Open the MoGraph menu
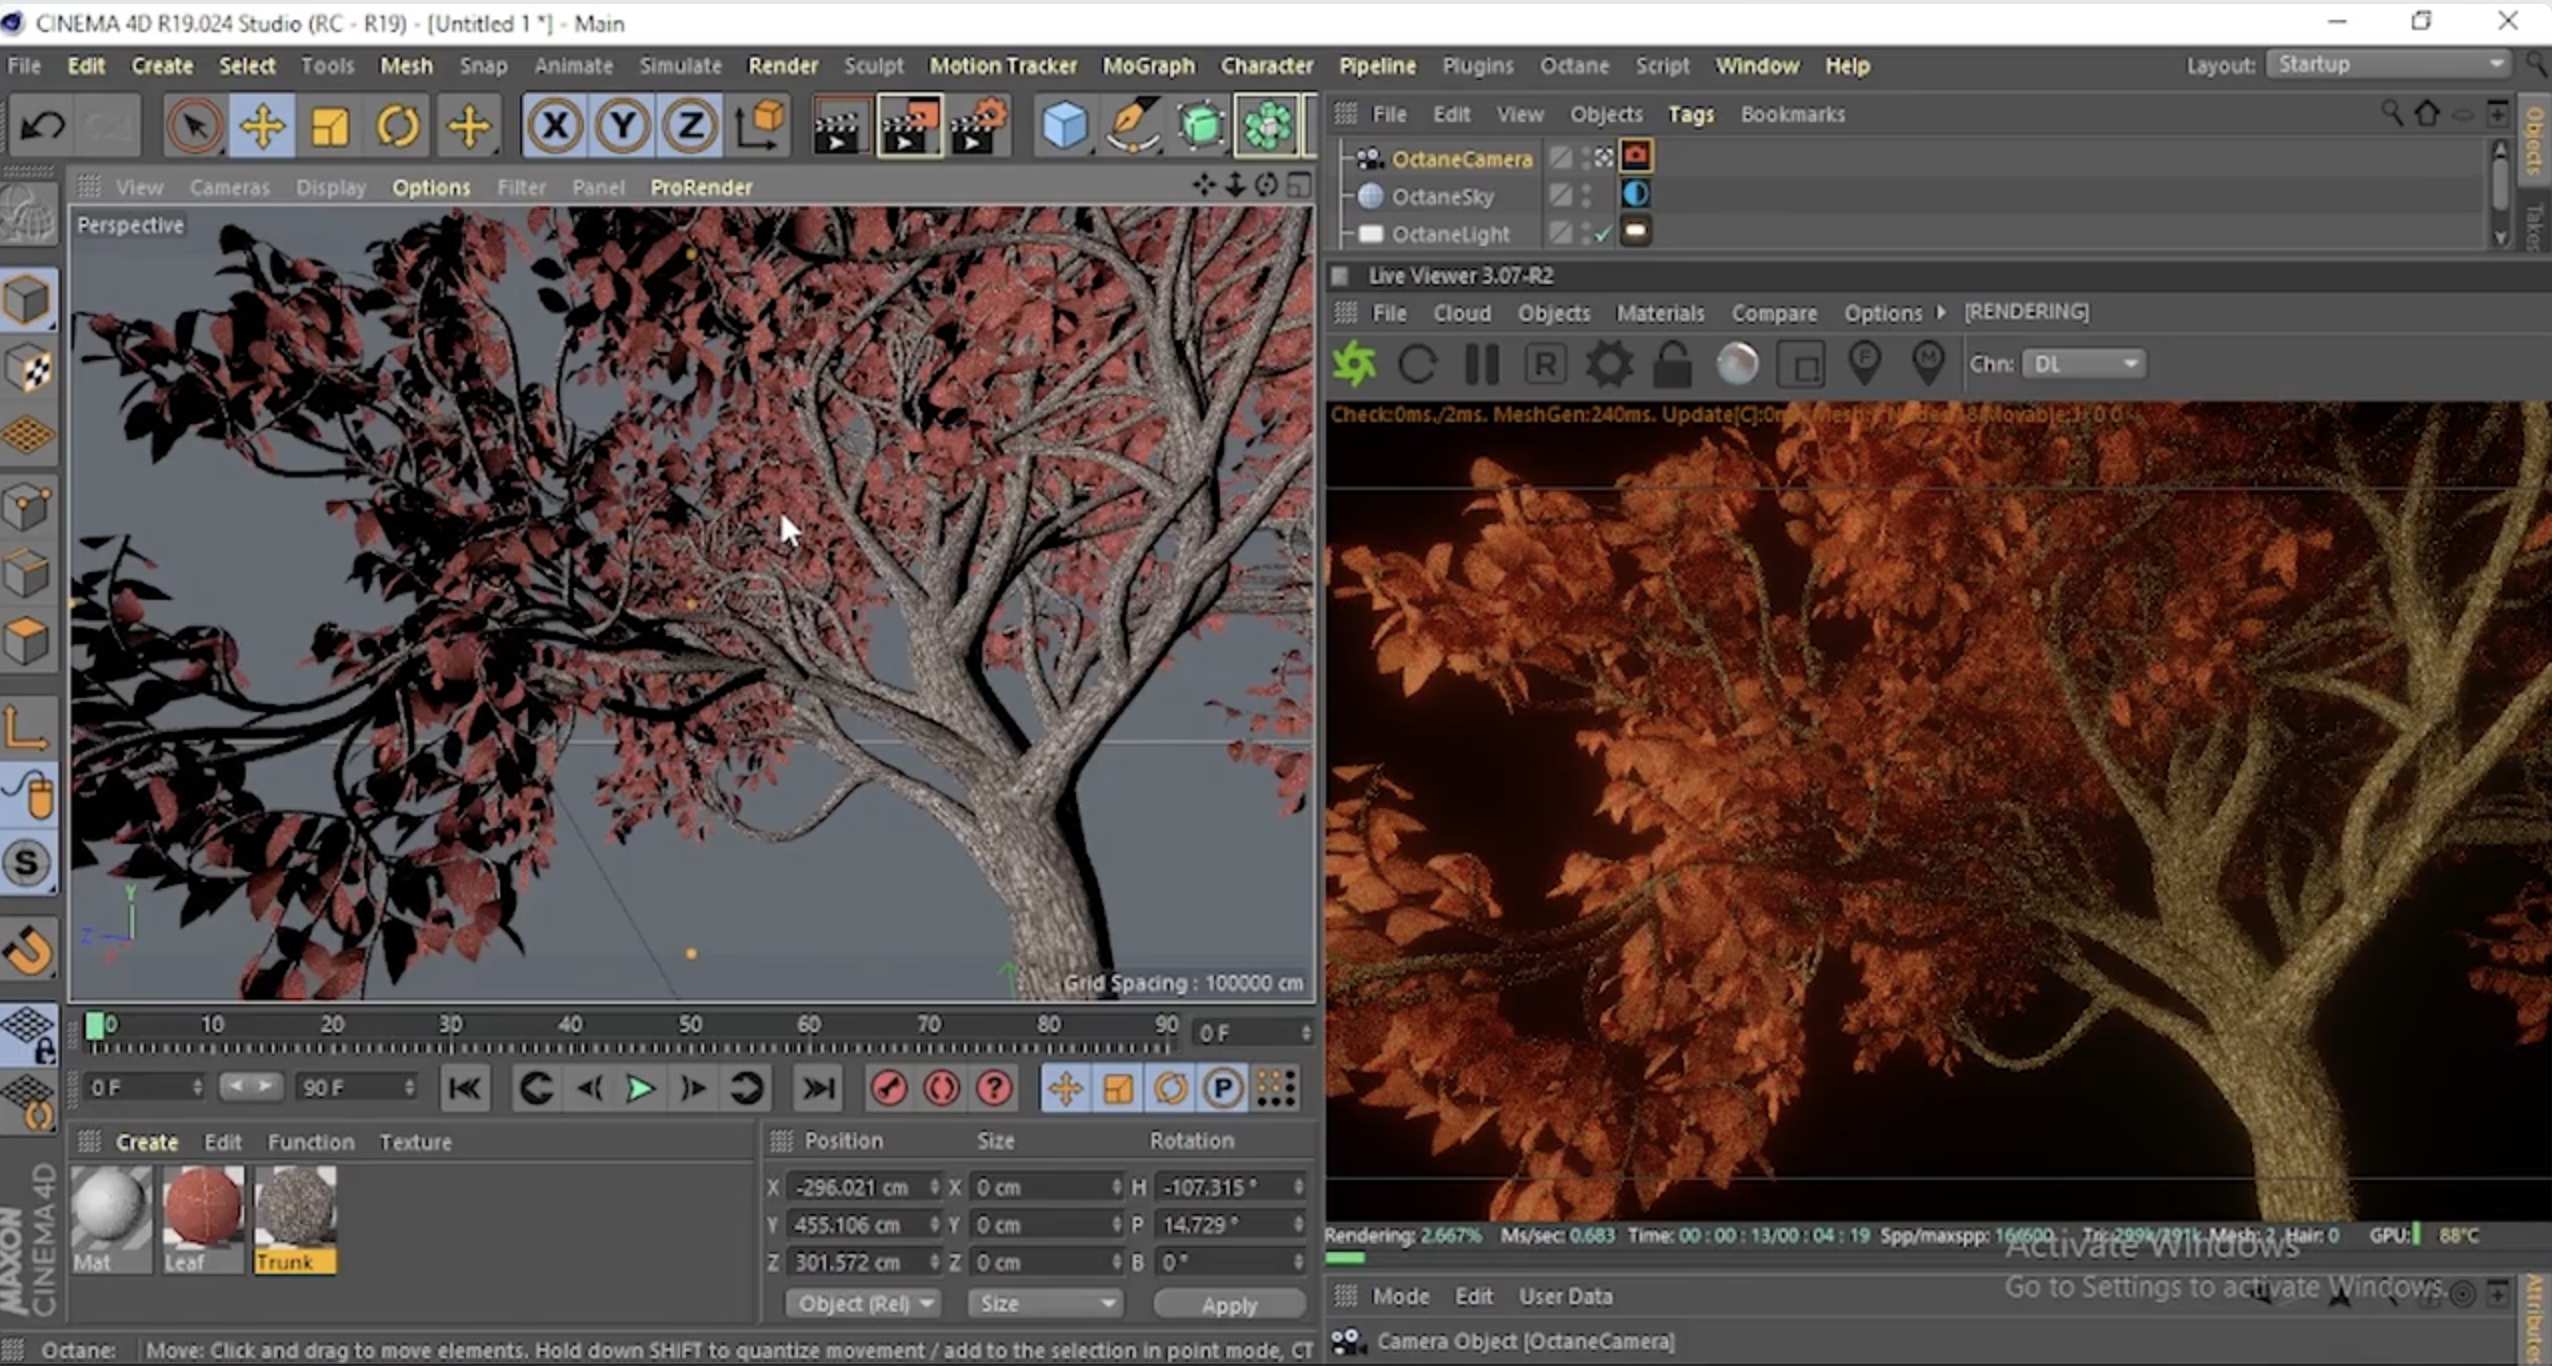 (1147, 65)
